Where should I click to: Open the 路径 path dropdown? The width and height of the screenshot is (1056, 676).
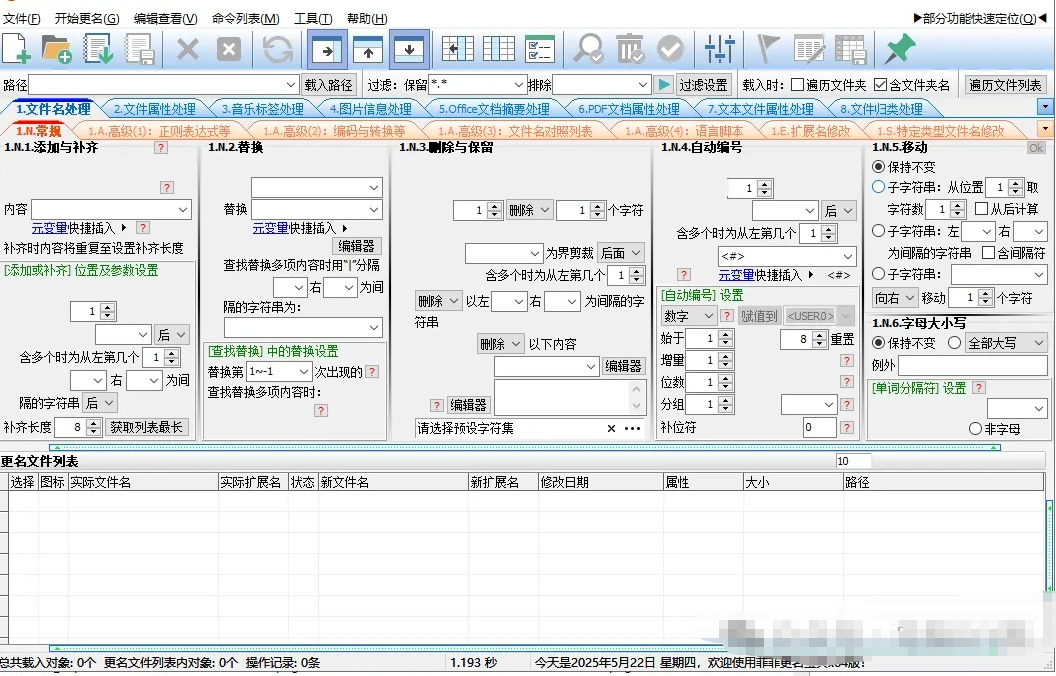coord(291,85)
